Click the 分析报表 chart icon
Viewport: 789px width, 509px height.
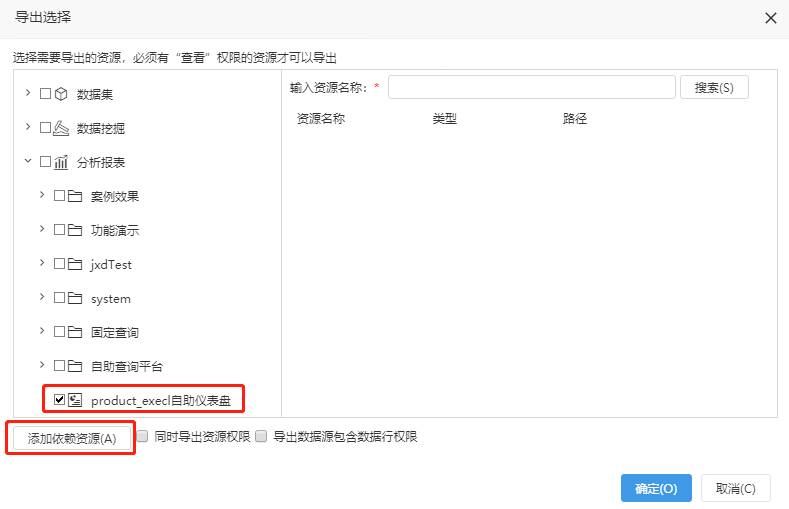pos(61,162)
